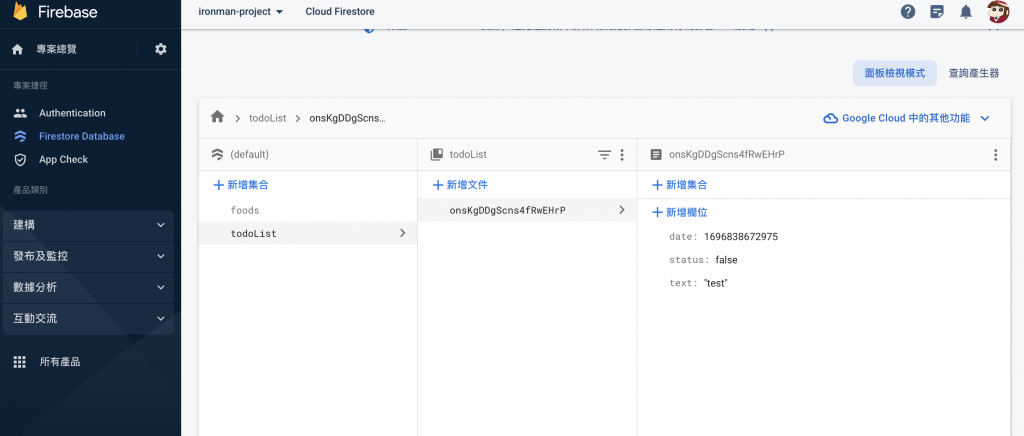Open the todoList collection three-dot menu

point(622,155)
